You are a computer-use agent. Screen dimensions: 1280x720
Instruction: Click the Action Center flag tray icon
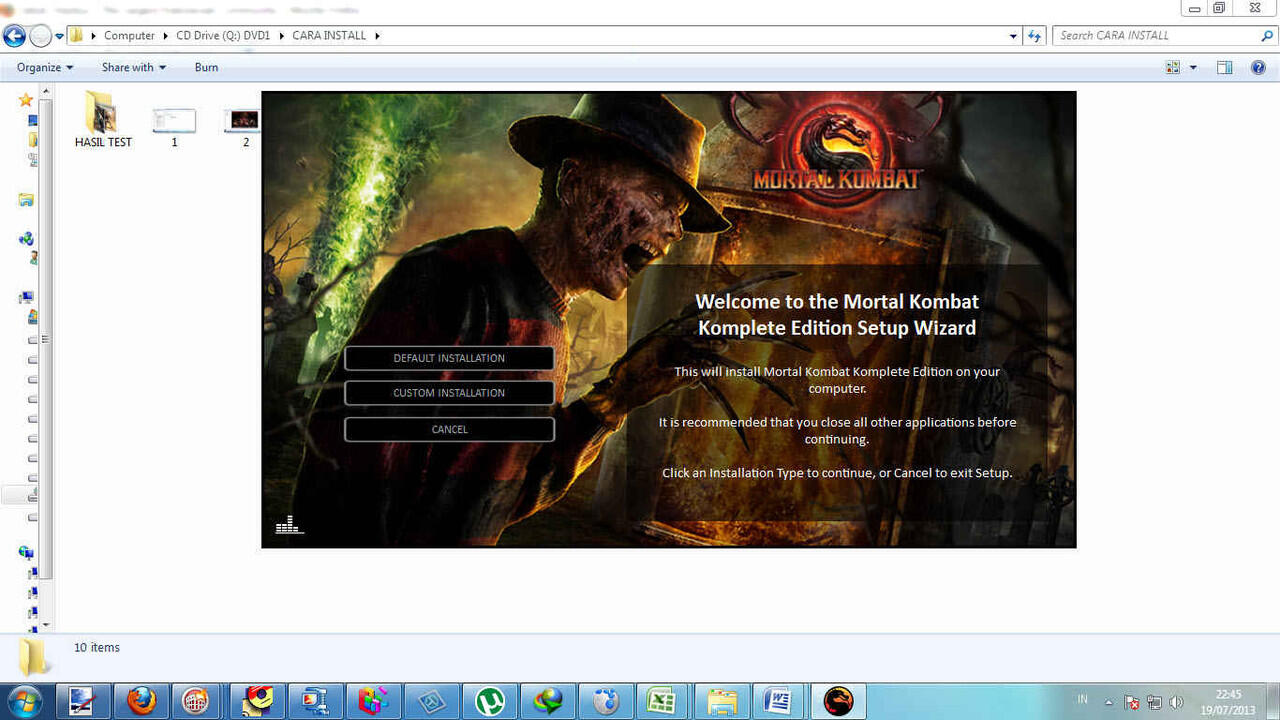point(1132,702)
